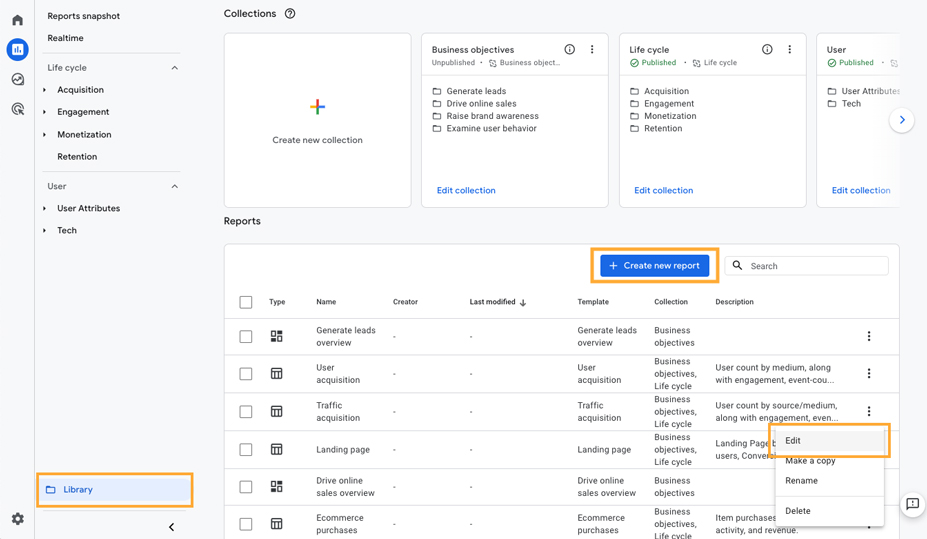Image resolution: width=927 pixels, height=539 pixels.
Task: Expand the User Attributes tree item
Action: [44, 208]
